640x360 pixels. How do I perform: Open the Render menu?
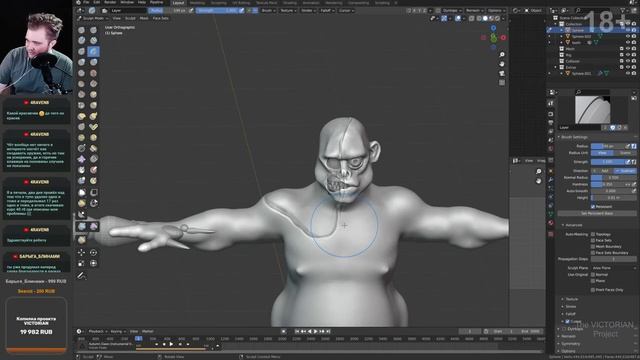pyautogui.click(x=110, y=2)
